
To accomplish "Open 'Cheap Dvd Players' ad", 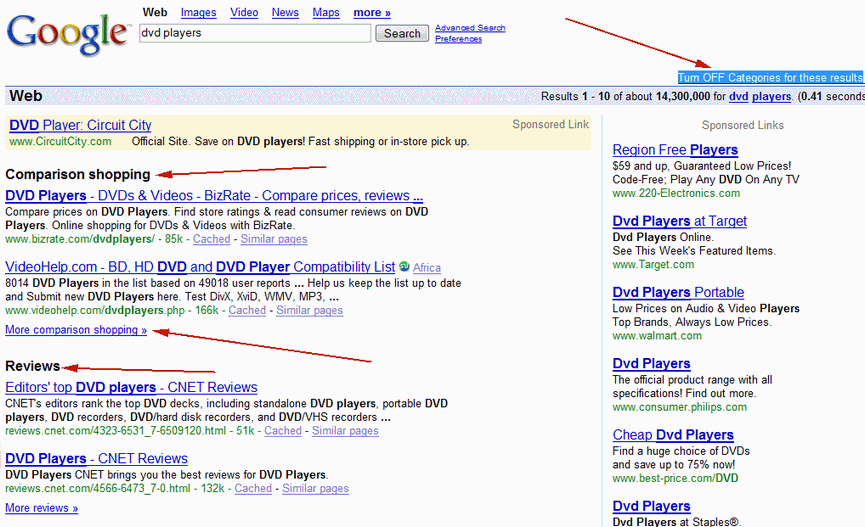I will [673, 435].
